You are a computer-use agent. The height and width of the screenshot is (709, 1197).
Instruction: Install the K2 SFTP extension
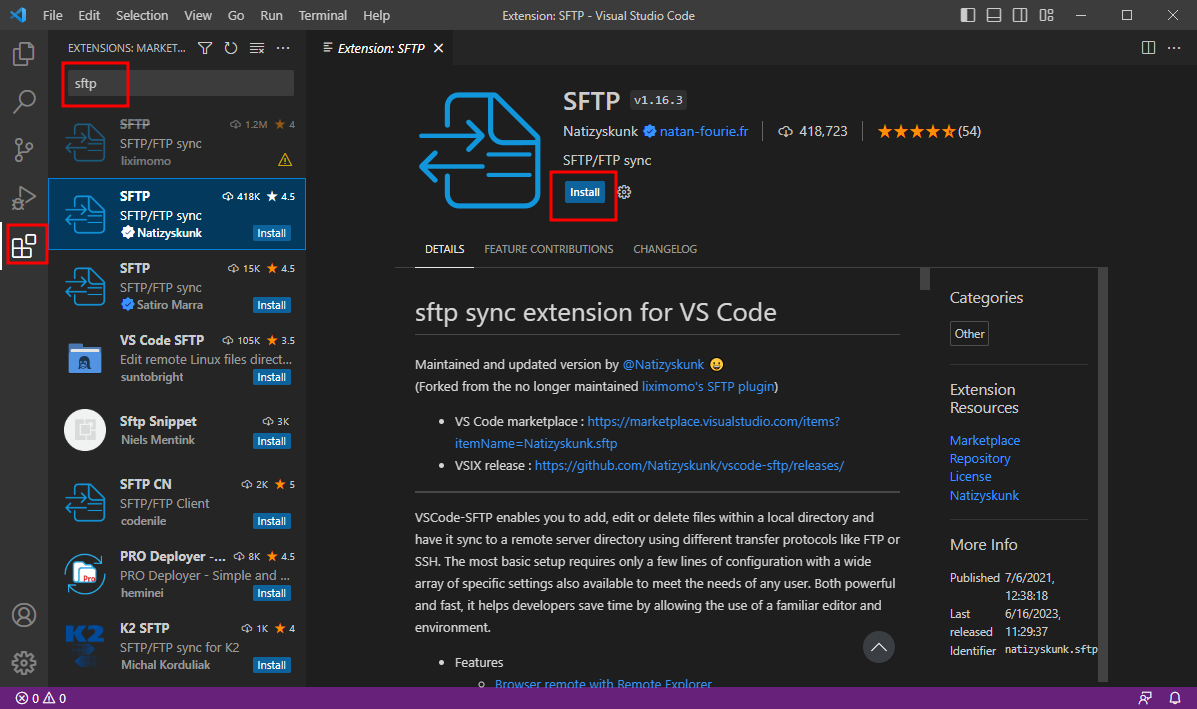(272, 665)
